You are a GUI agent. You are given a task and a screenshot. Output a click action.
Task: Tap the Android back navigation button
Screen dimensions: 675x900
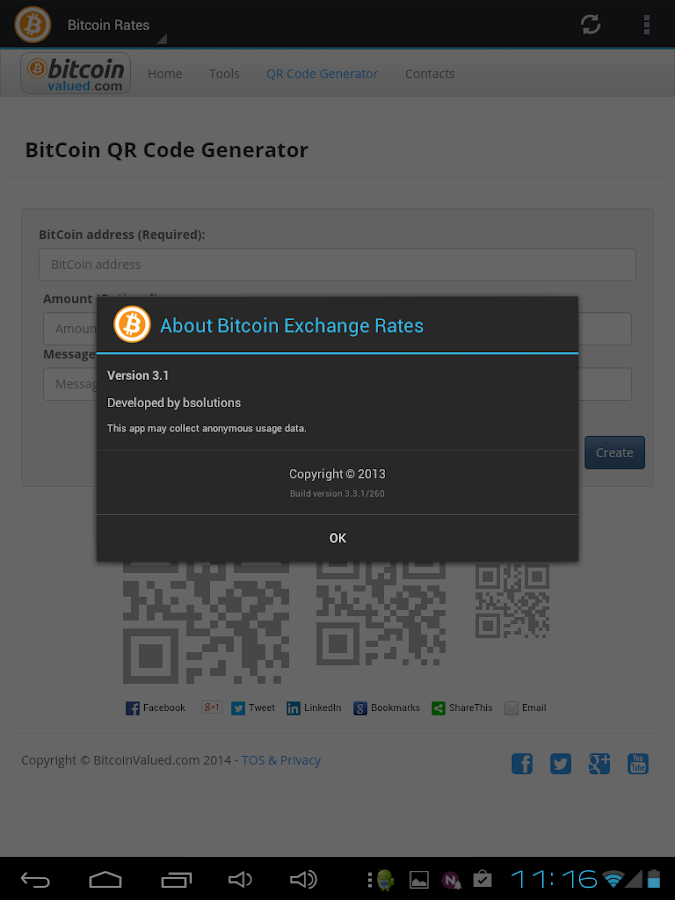coord(36,879)
